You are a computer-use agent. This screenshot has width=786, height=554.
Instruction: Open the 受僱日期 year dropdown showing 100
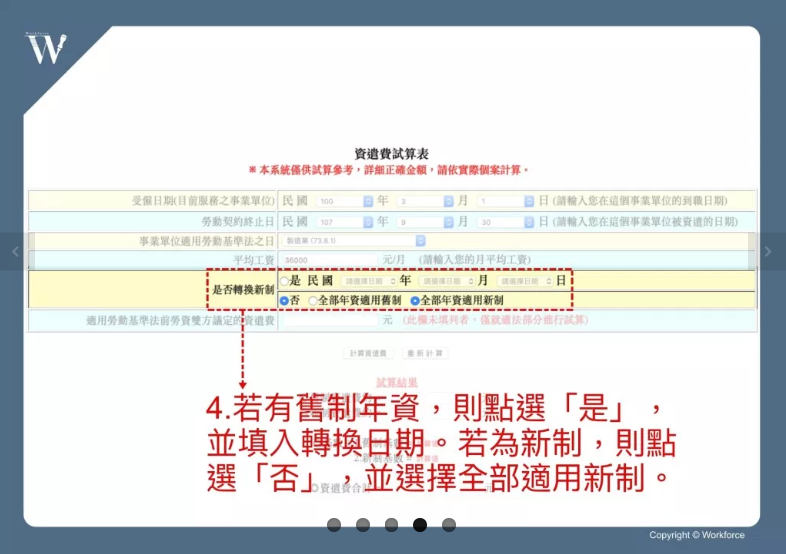point(345,201)
